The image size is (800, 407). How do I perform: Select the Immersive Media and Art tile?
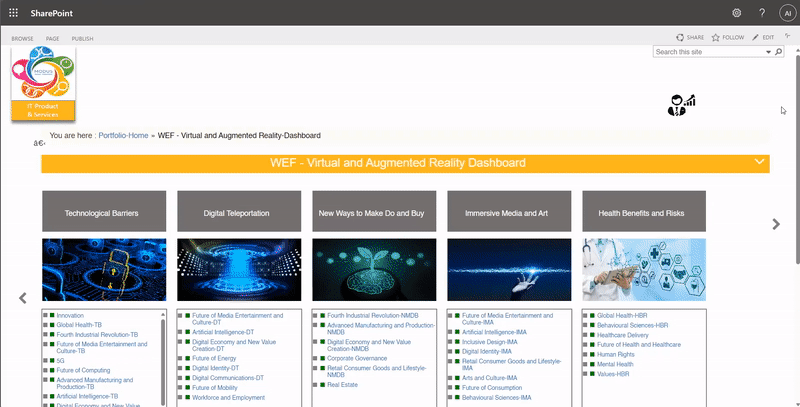pos(509,211)
